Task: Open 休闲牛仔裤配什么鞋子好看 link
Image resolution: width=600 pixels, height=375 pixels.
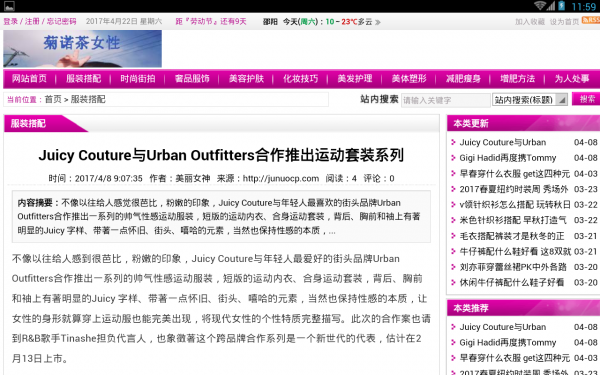Action: pos(512,283)
